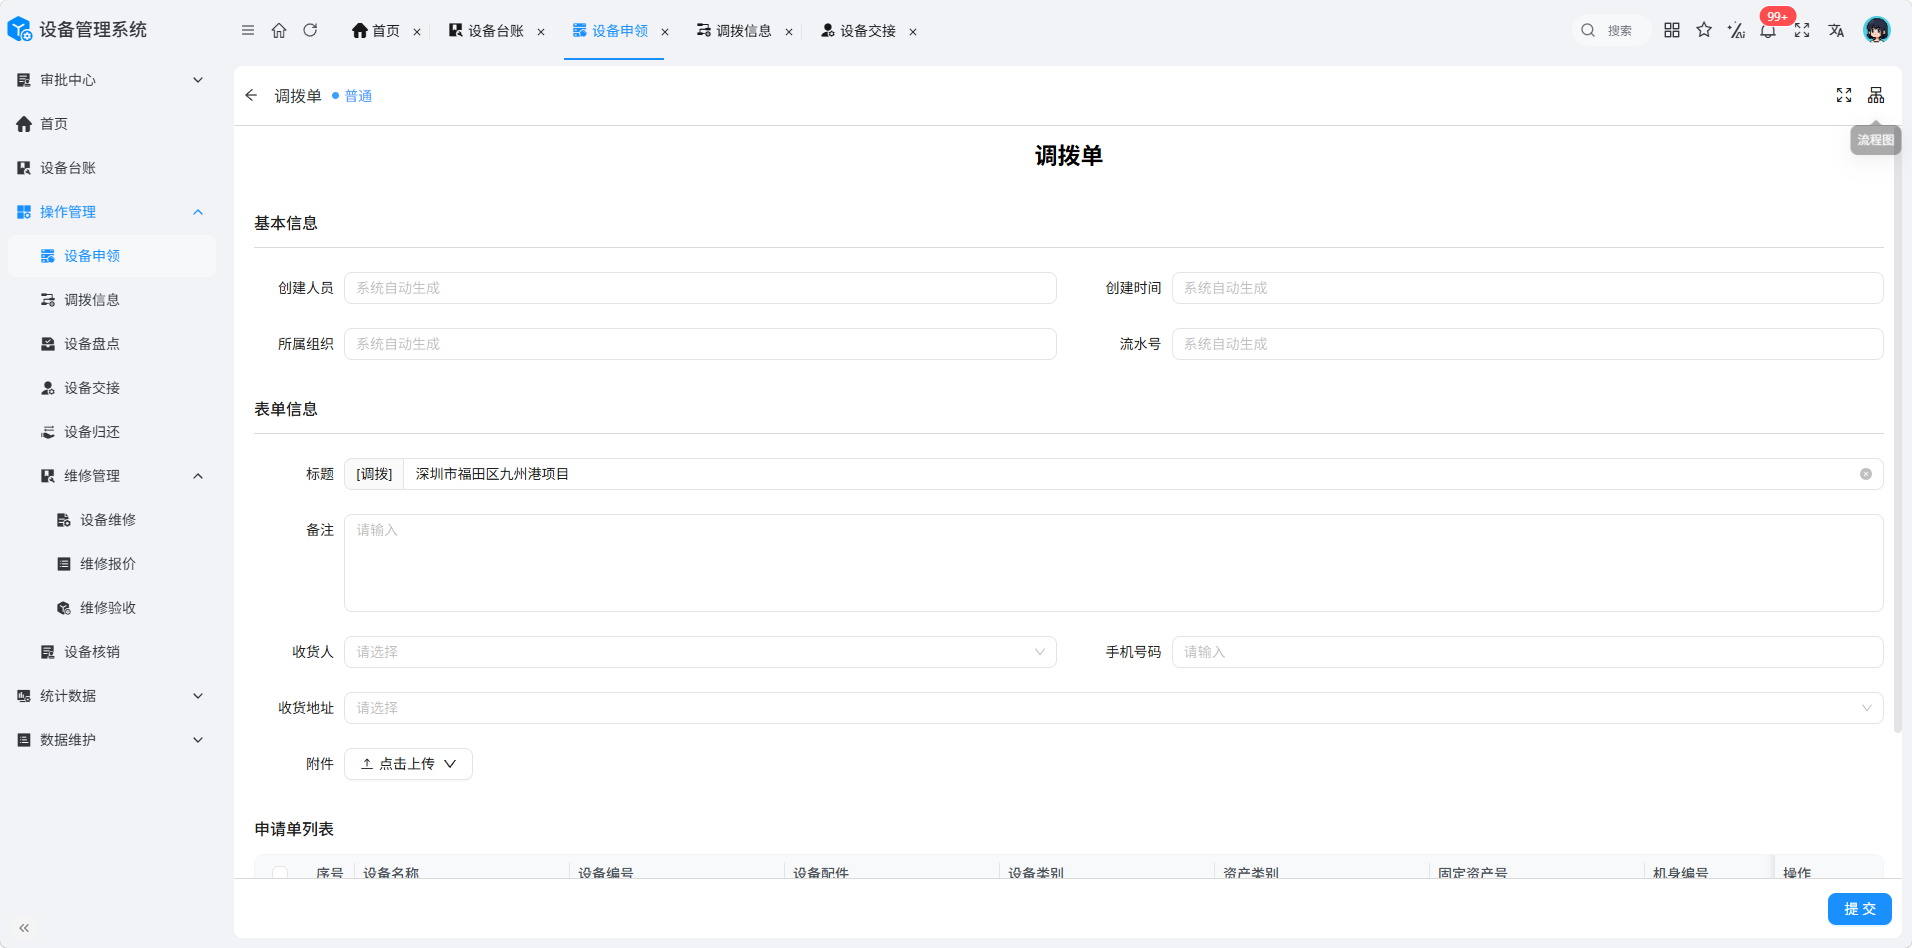The width and height of the screenshot is (1912, 948).
Task: Click into the 手机号码 input field
Action: pyautogui.click(x=1528, y=652)
